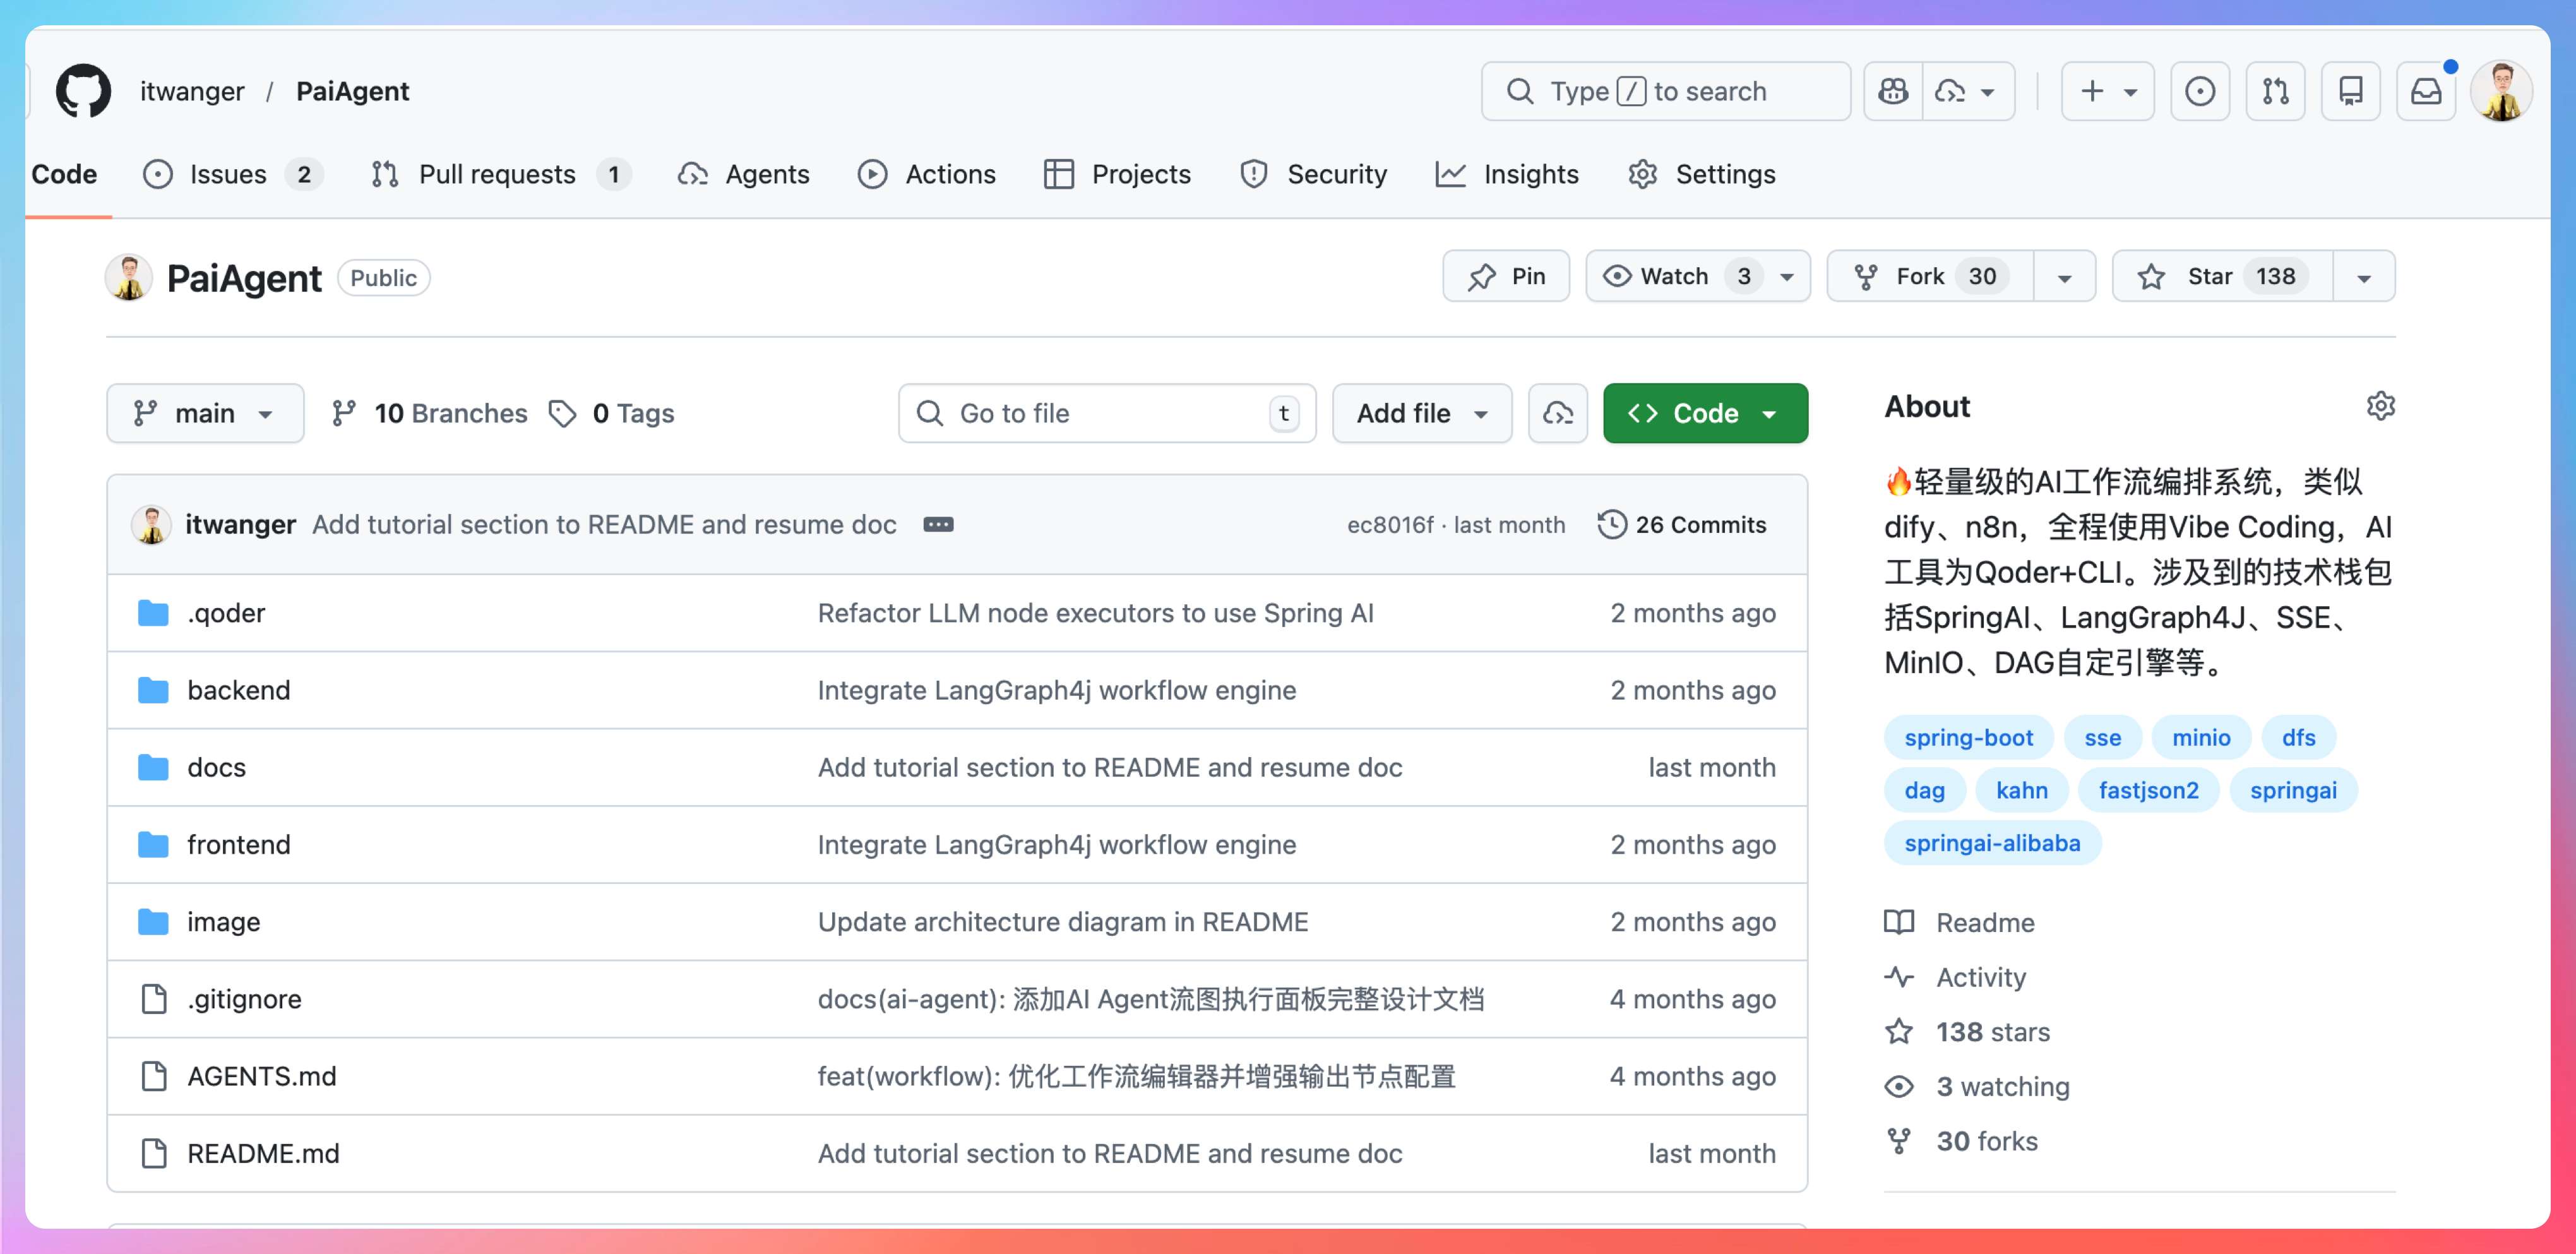This screenshot has width=2576, height=1254.
Task: Click the search magnifier in Go to file
Action: click(929, 413)
